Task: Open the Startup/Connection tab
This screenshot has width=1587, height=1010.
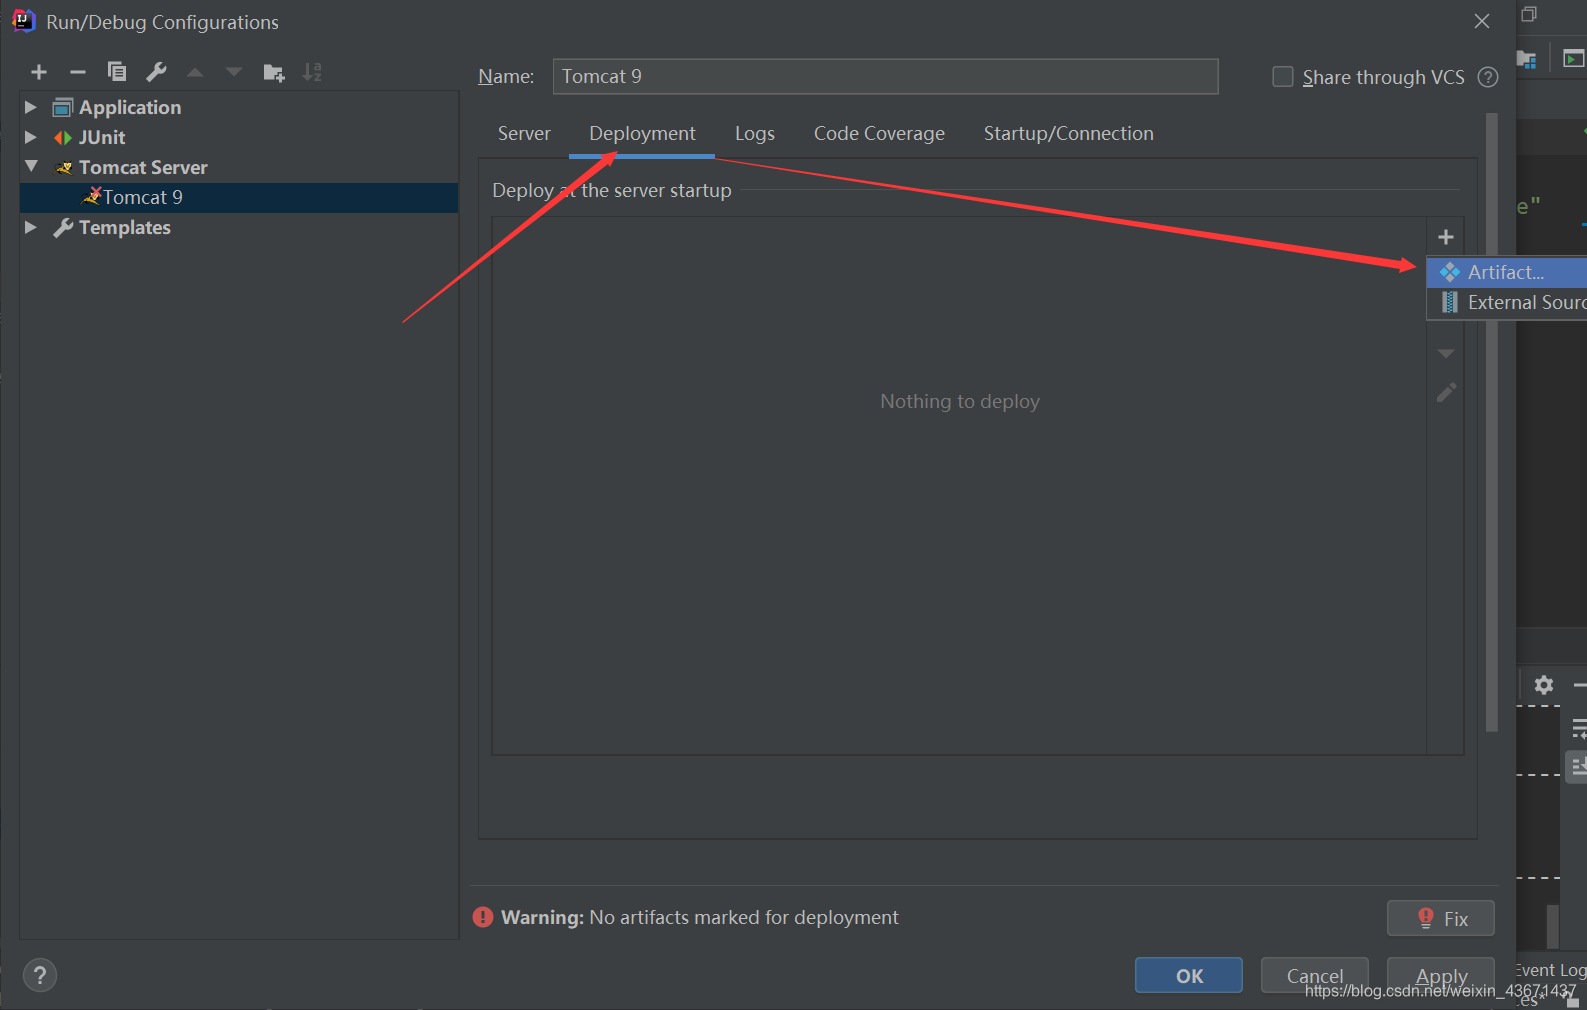Action: click(x=1068, y=133)
